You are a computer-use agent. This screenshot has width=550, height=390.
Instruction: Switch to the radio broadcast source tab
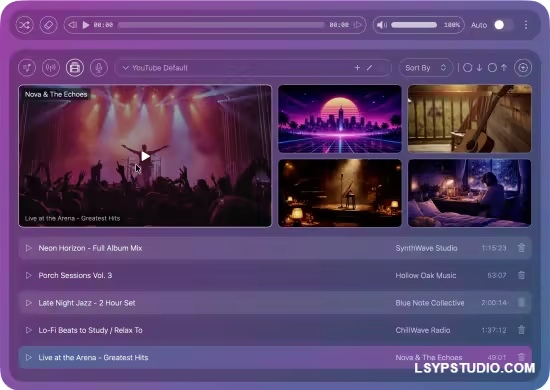(x=51, y=68)
